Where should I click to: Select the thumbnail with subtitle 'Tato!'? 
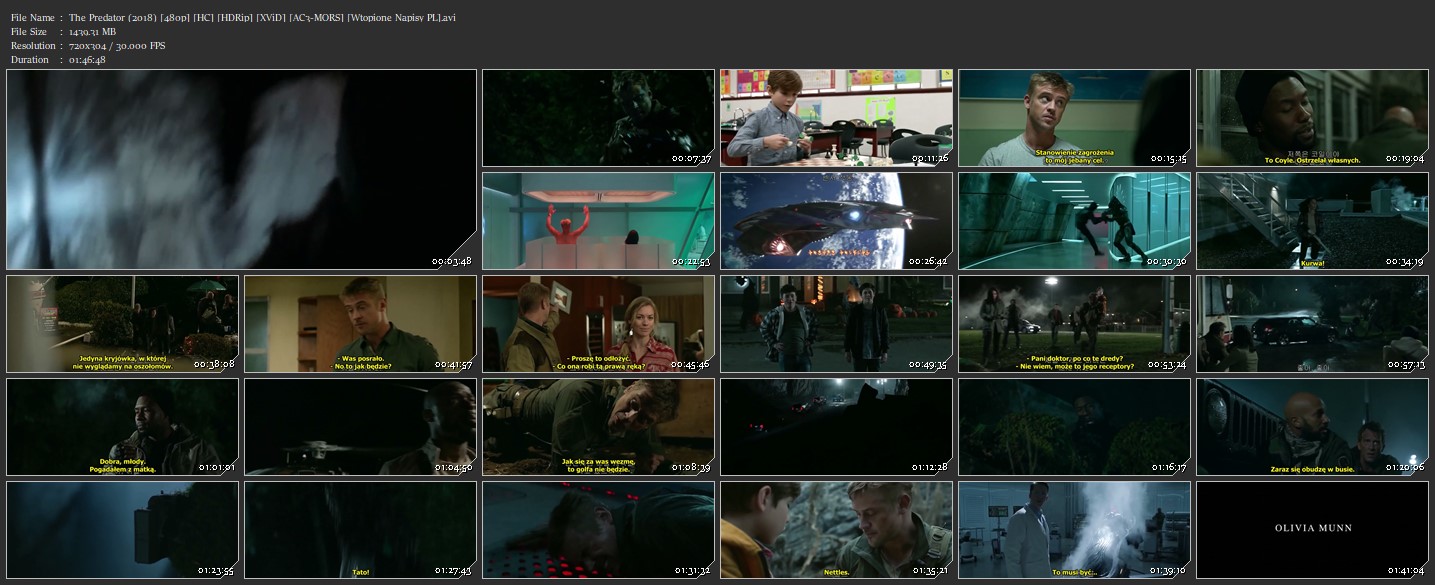tap(360, 530)
